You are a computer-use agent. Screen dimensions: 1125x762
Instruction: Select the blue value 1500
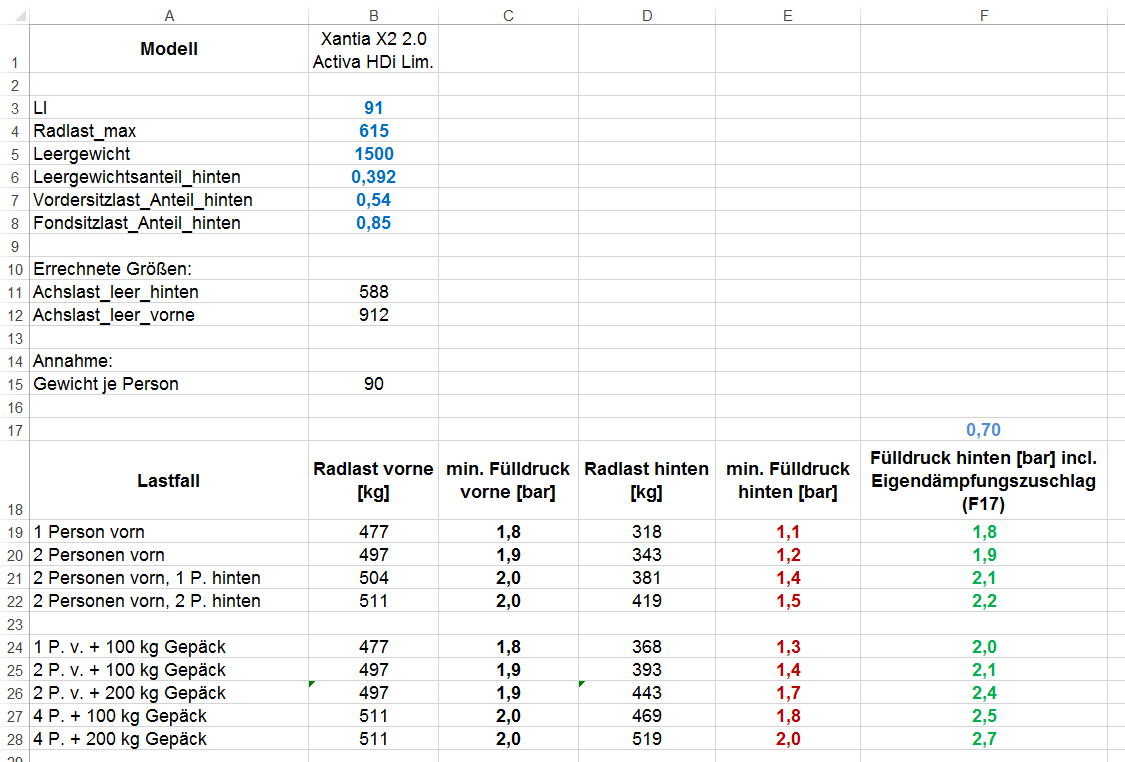373,154
